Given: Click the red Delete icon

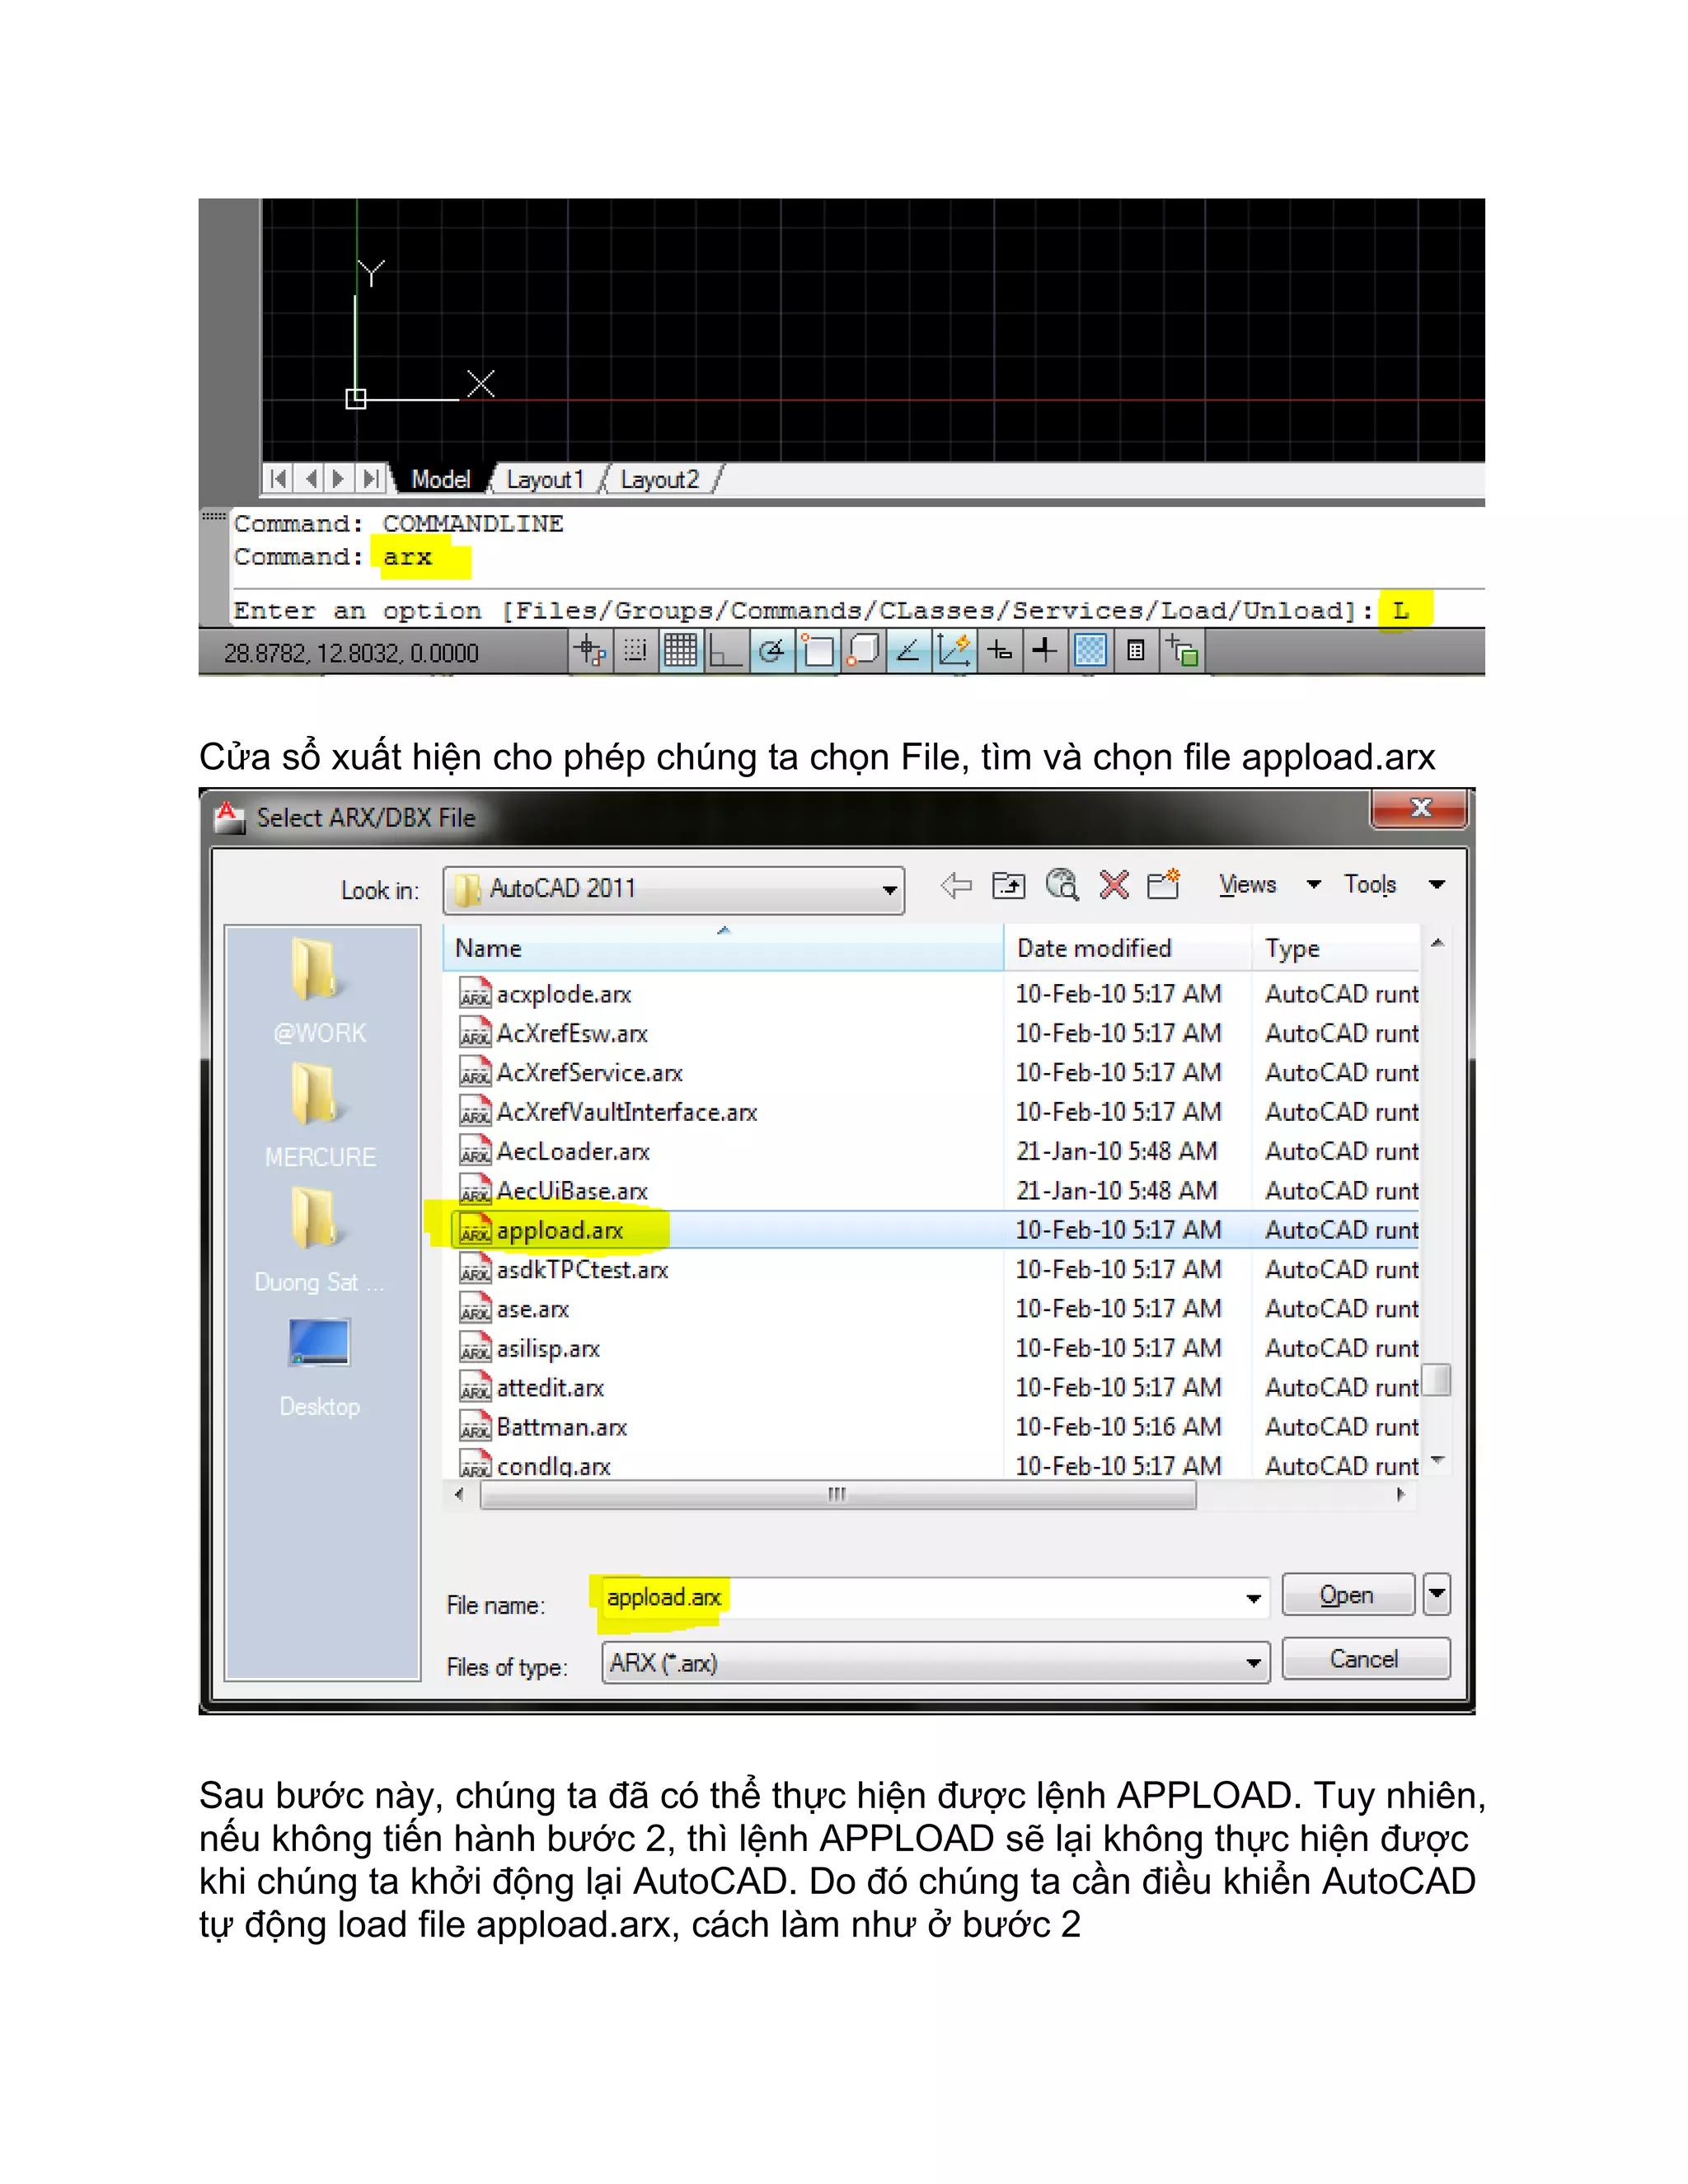Looking at the screenshot, I should coord(1114,885).
